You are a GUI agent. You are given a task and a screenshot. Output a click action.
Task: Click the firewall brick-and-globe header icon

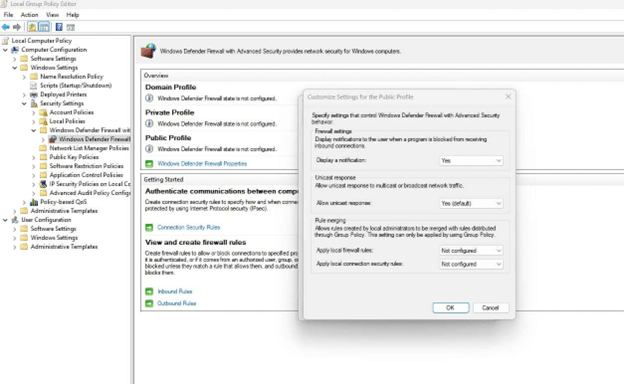[148, 51]
